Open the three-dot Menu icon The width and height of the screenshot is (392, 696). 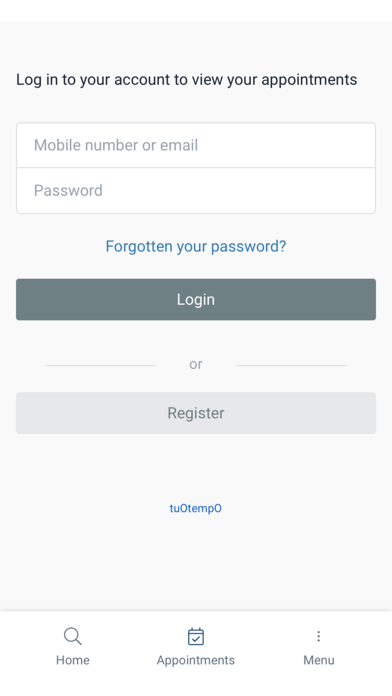(318, 636)
